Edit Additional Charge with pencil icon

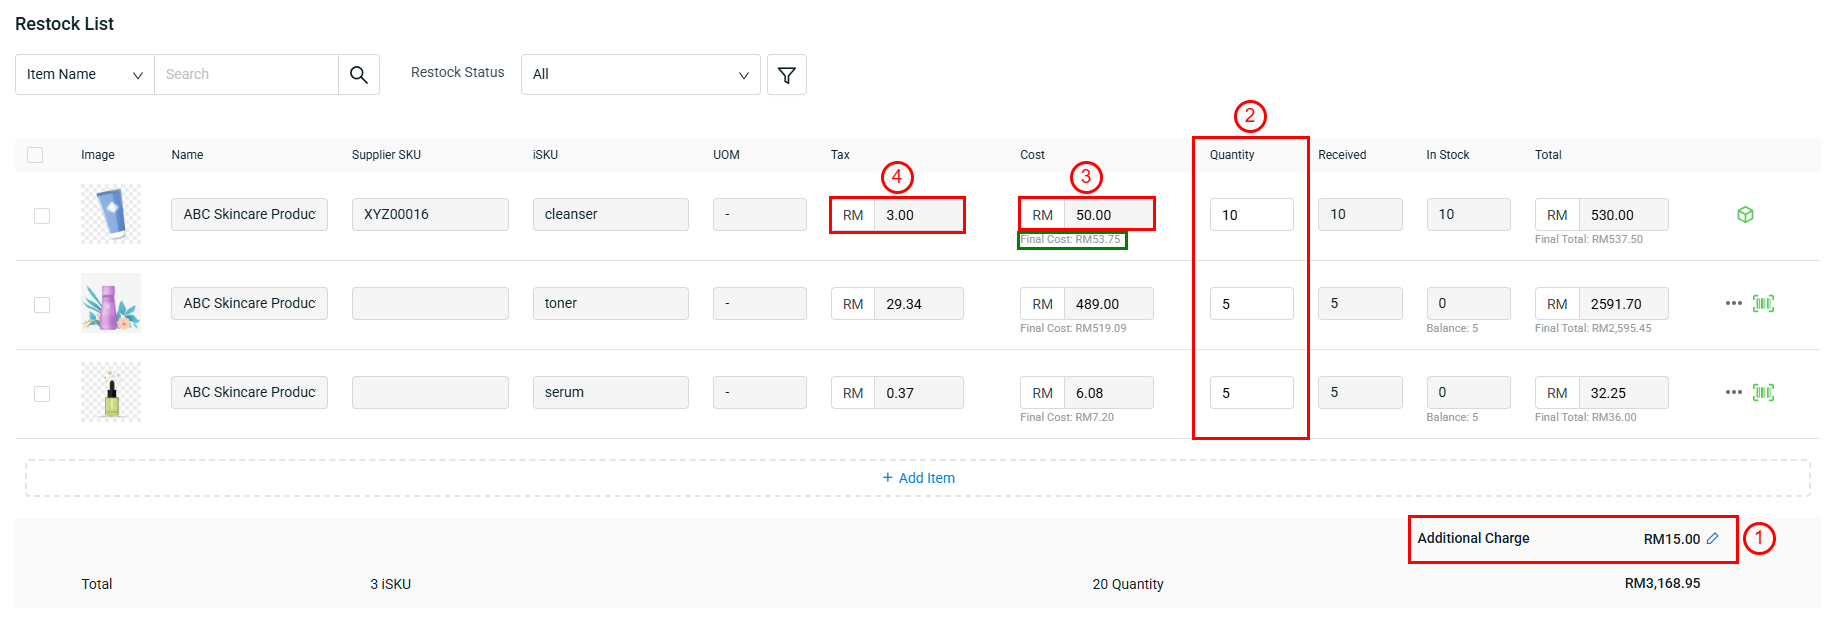point(1712,538)
